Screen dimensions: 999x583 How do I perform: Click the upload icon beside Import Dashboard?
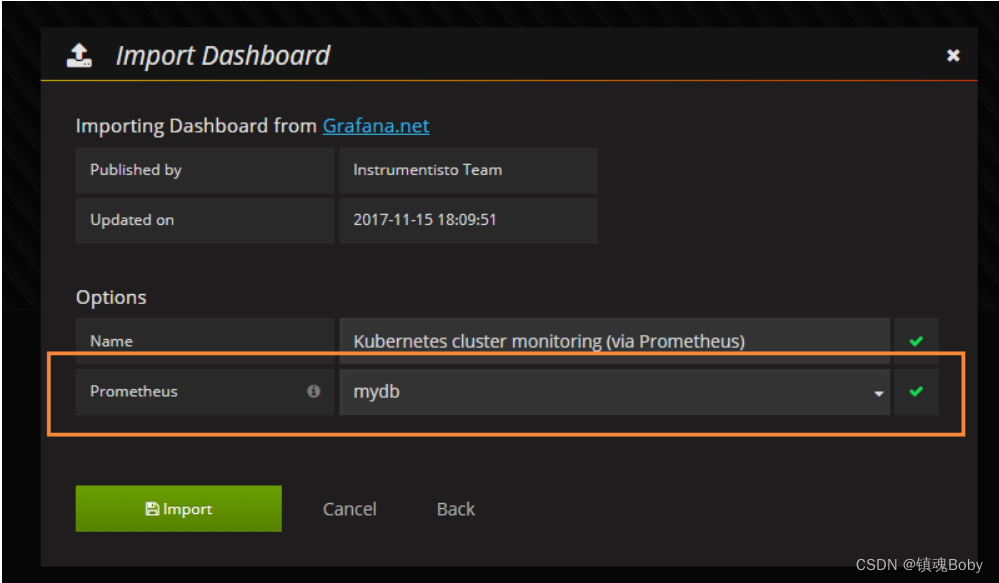pos(79,55)
